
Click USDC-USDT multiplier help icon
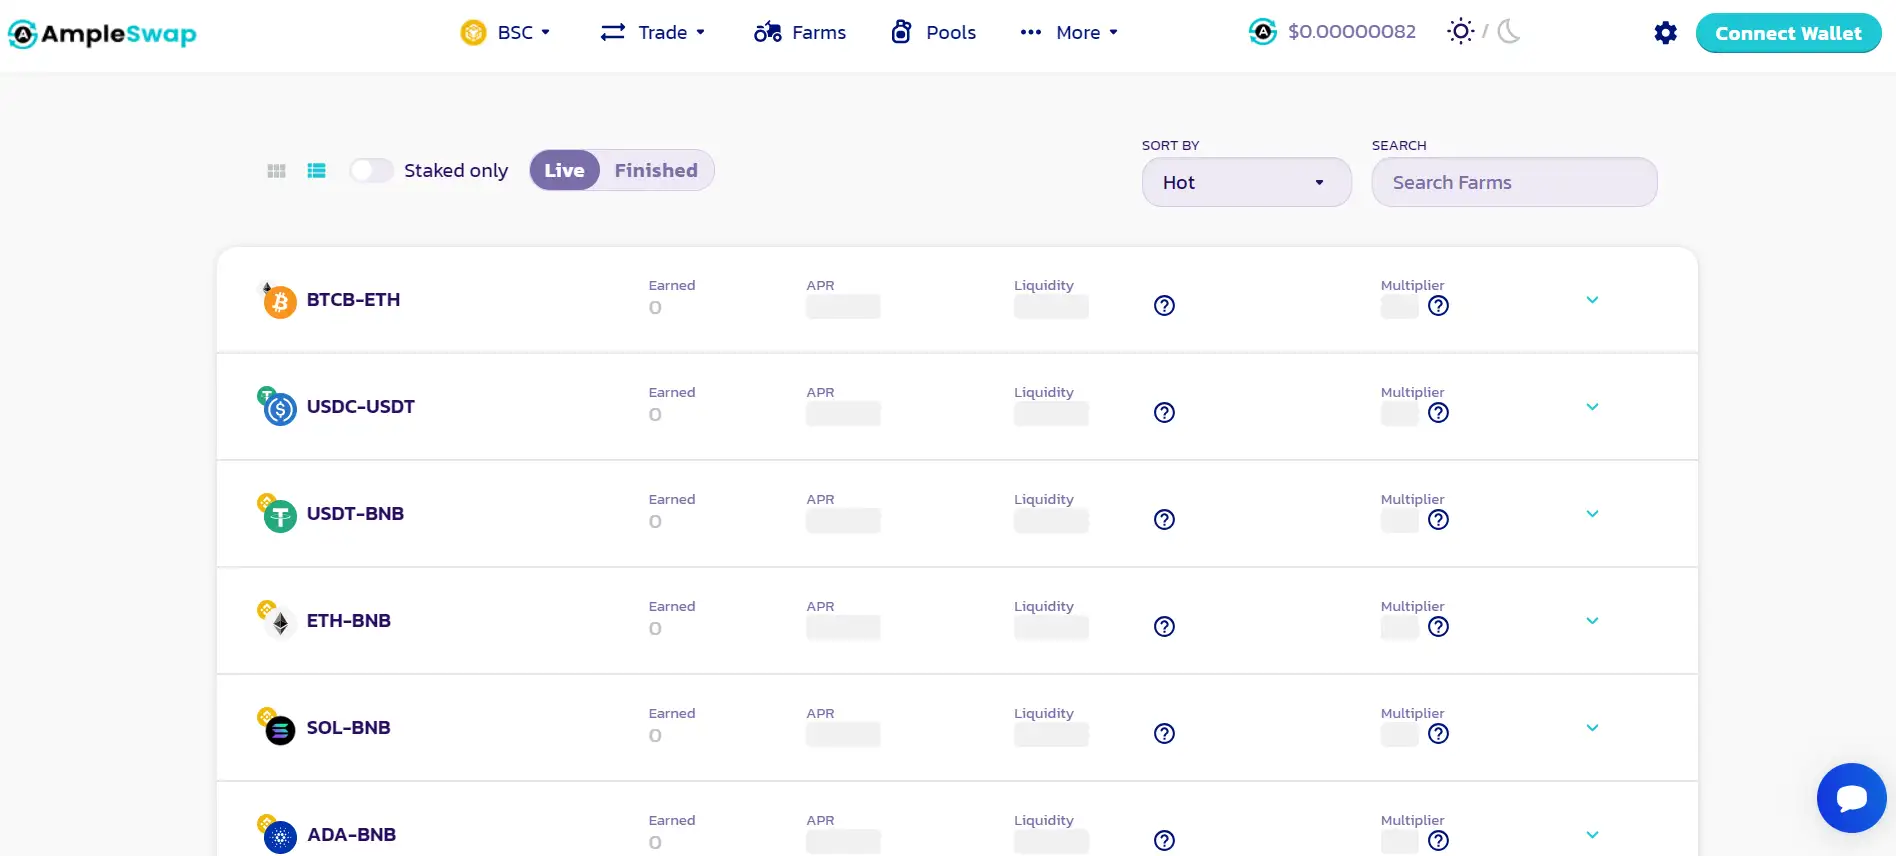point(1438,413)
